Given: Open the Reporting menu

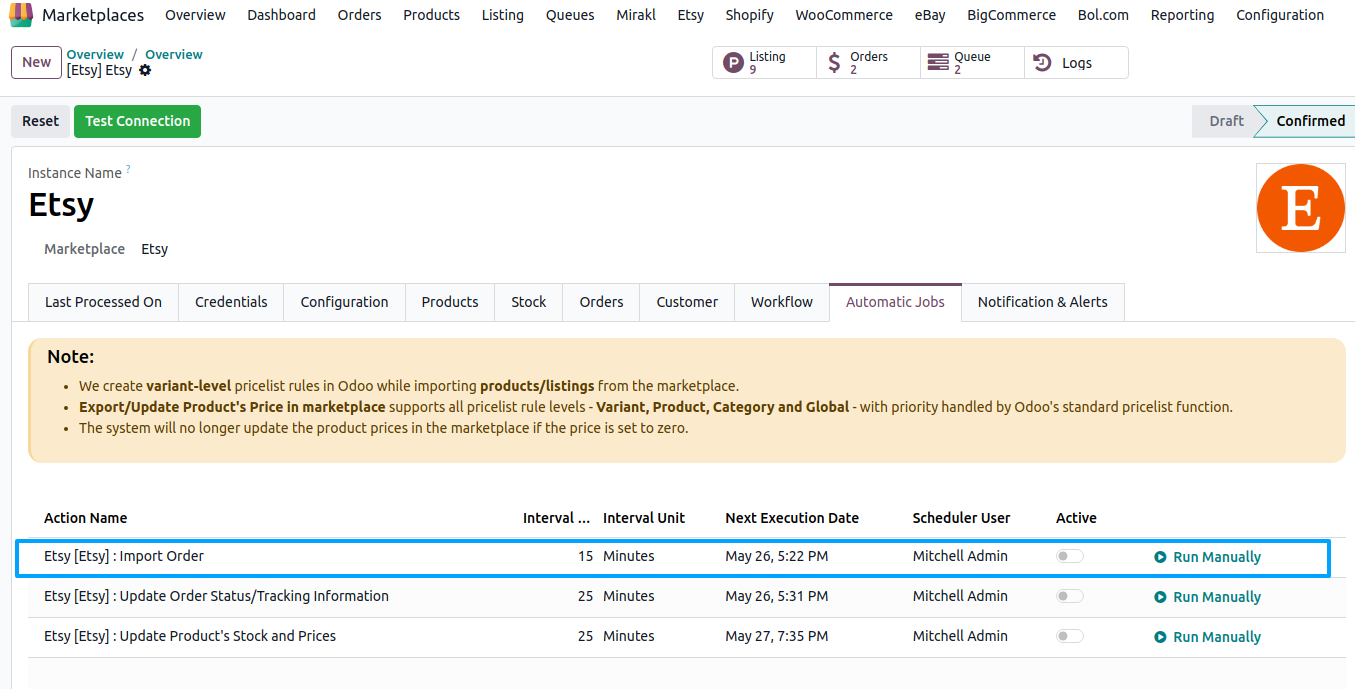Looking at the screenshot, I should [x=1182, y=15].
